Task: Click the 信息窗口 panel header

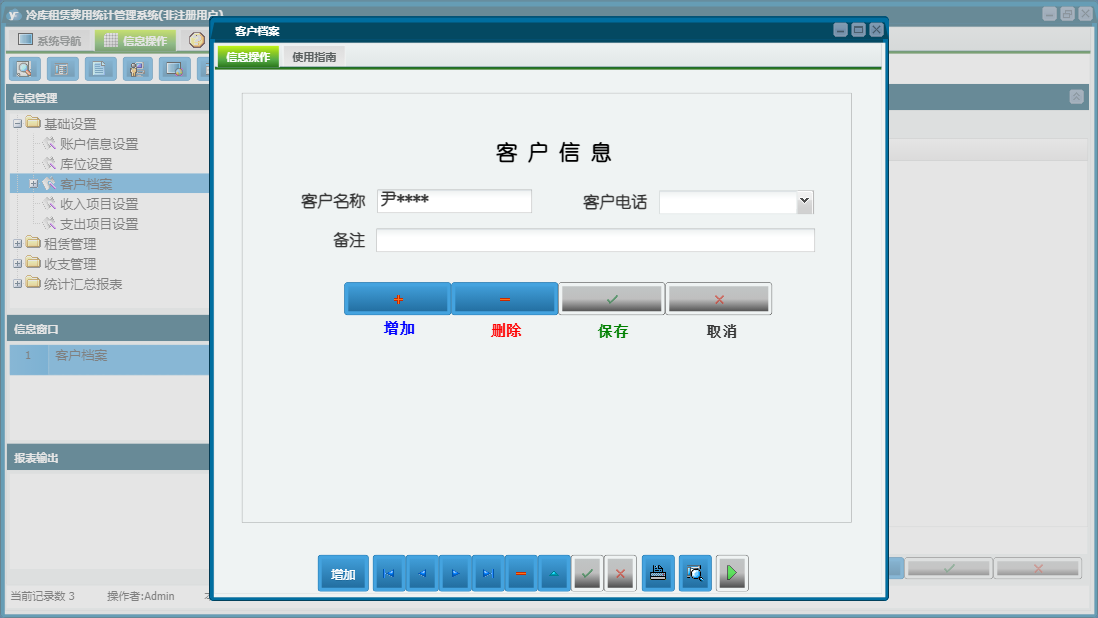Action: pos(108,329)
